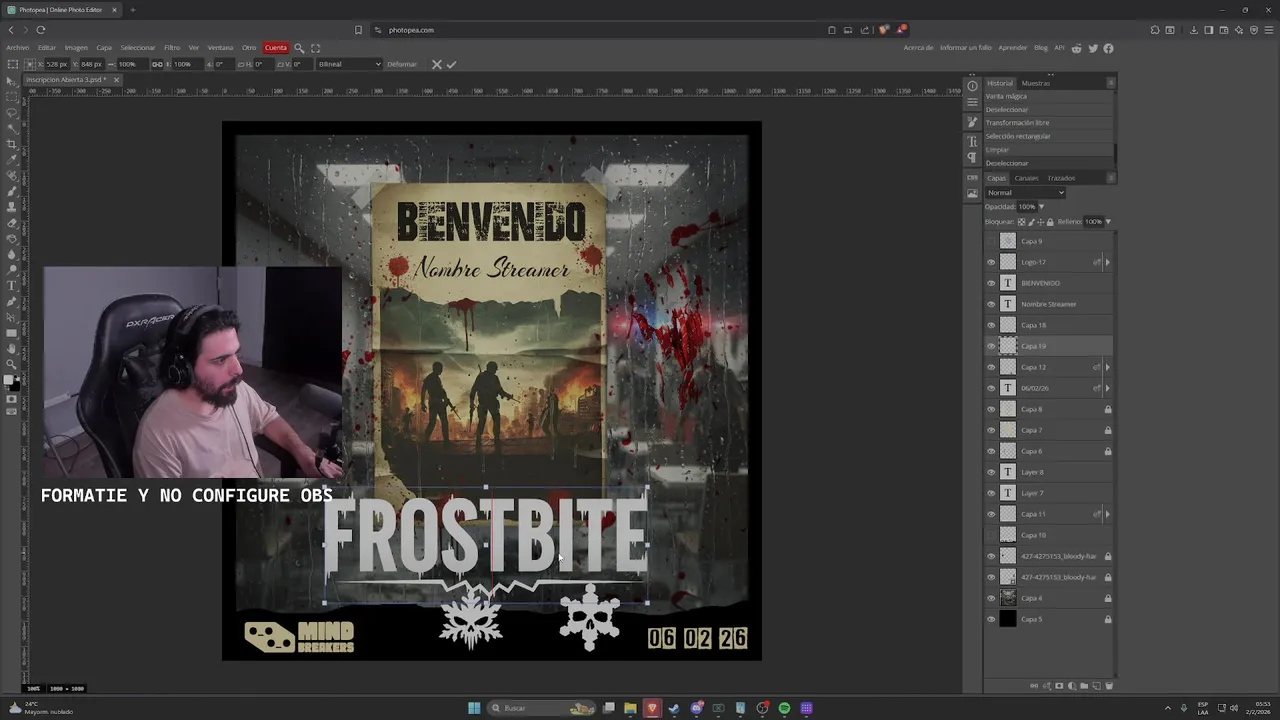Hide the Nombre Streamer layer

click(991, 304)
